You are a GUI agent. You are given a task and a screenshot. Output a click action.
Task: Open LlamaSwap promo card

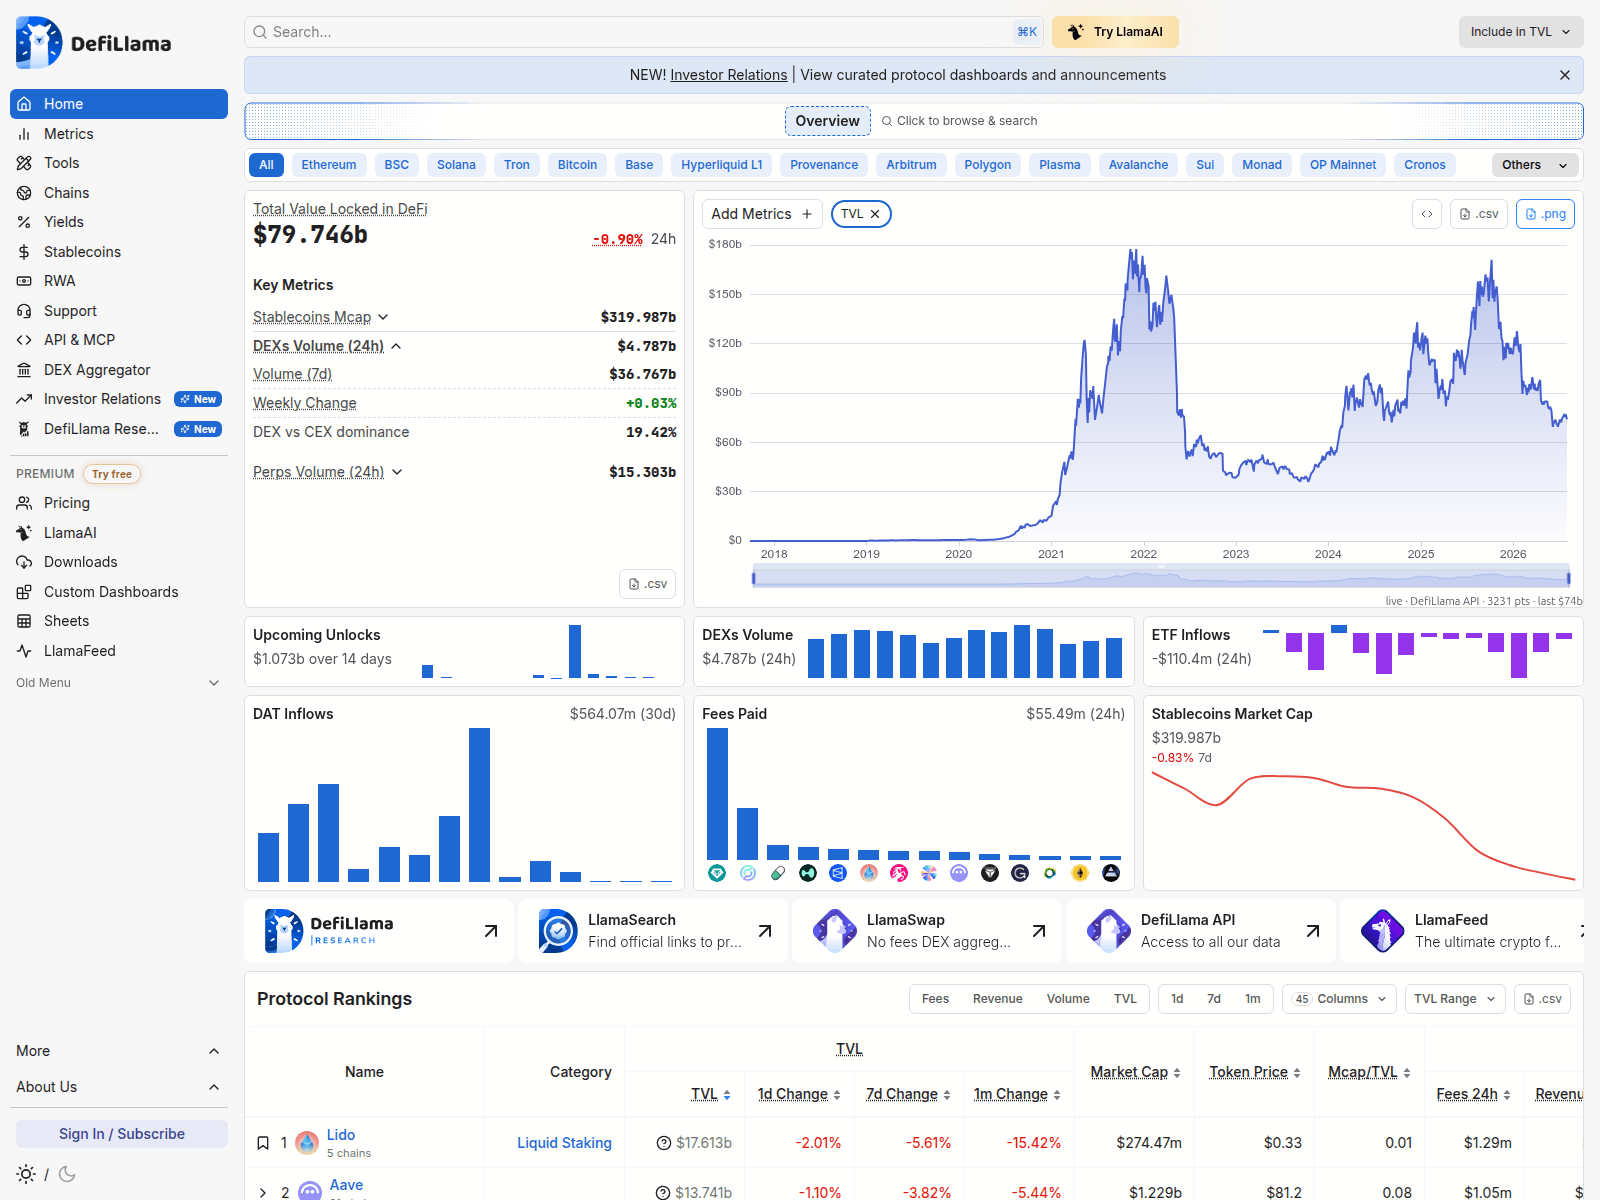[927, 931]
